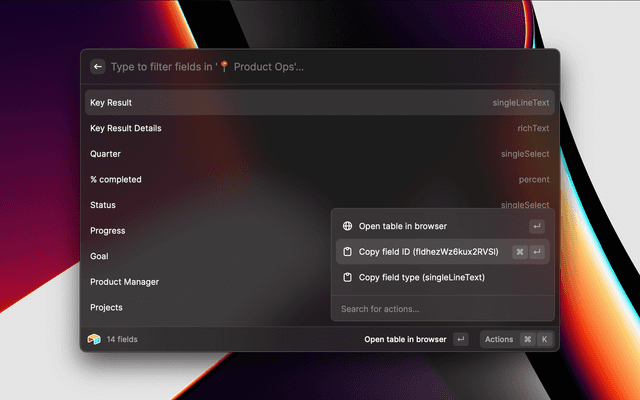Click the return key icon in footer

click(460, 339)
